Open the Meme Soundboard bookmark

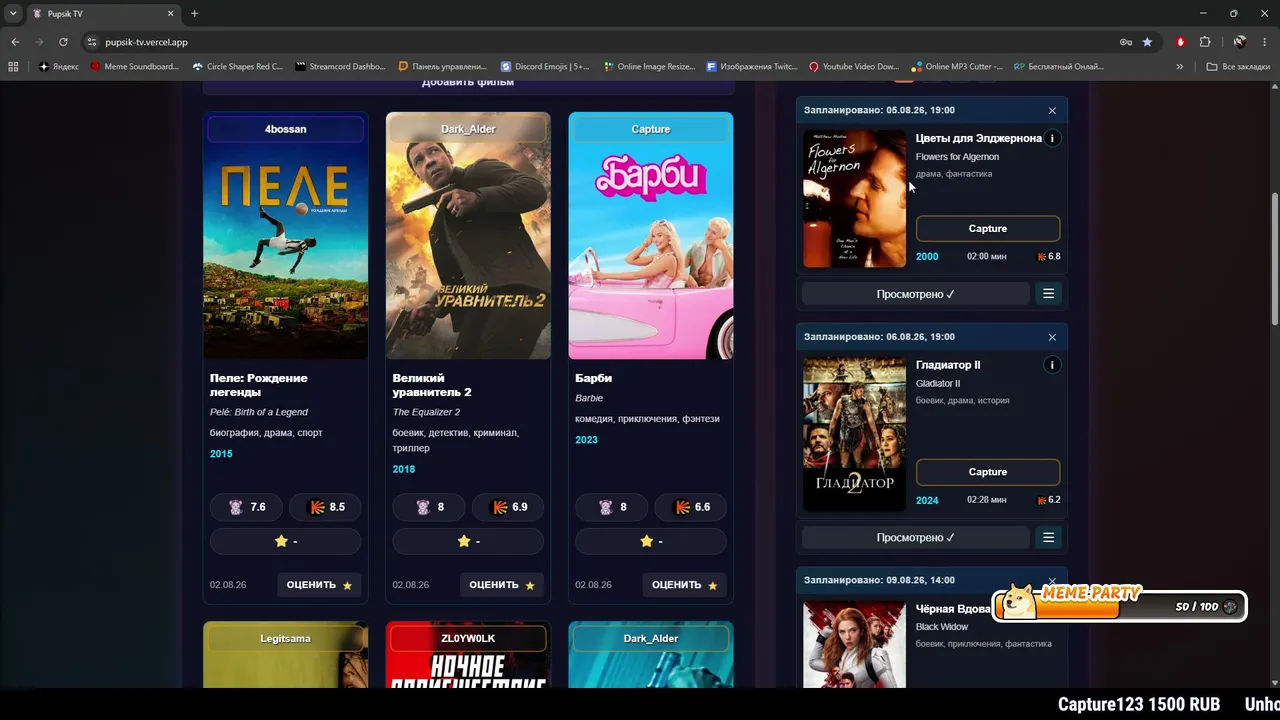click(135, 67)
